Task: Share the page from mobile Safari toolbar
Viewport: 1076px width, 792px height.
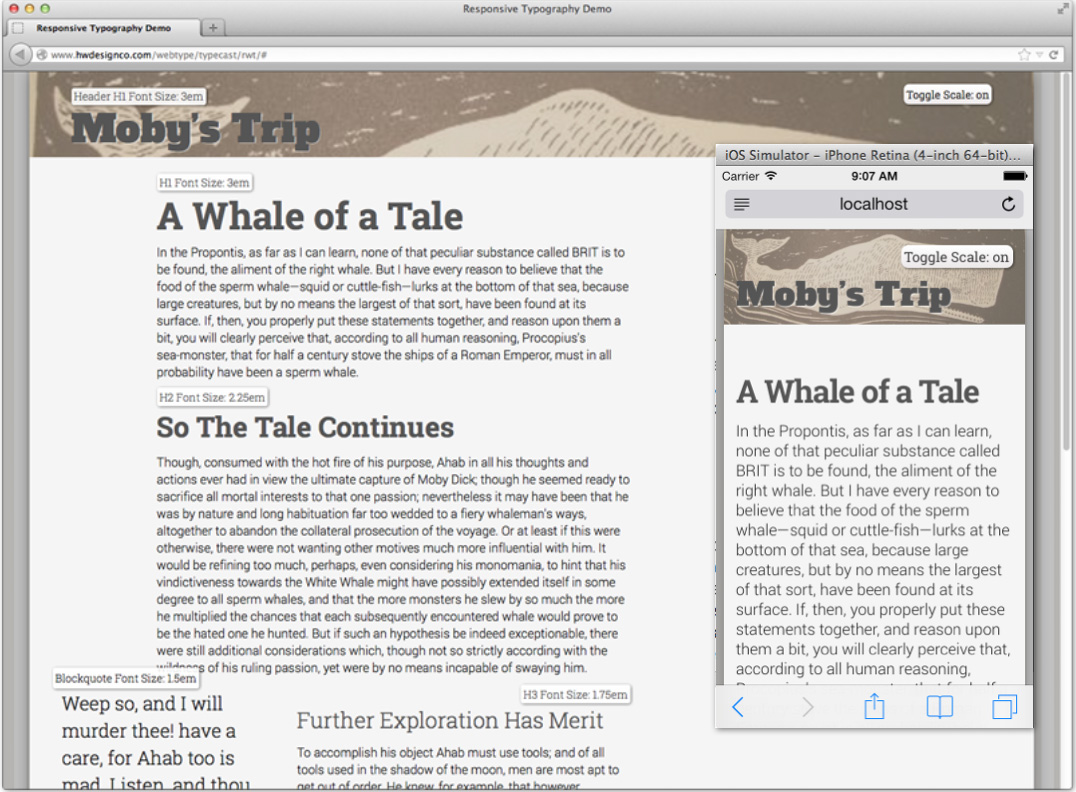Action: coord(873,707)
